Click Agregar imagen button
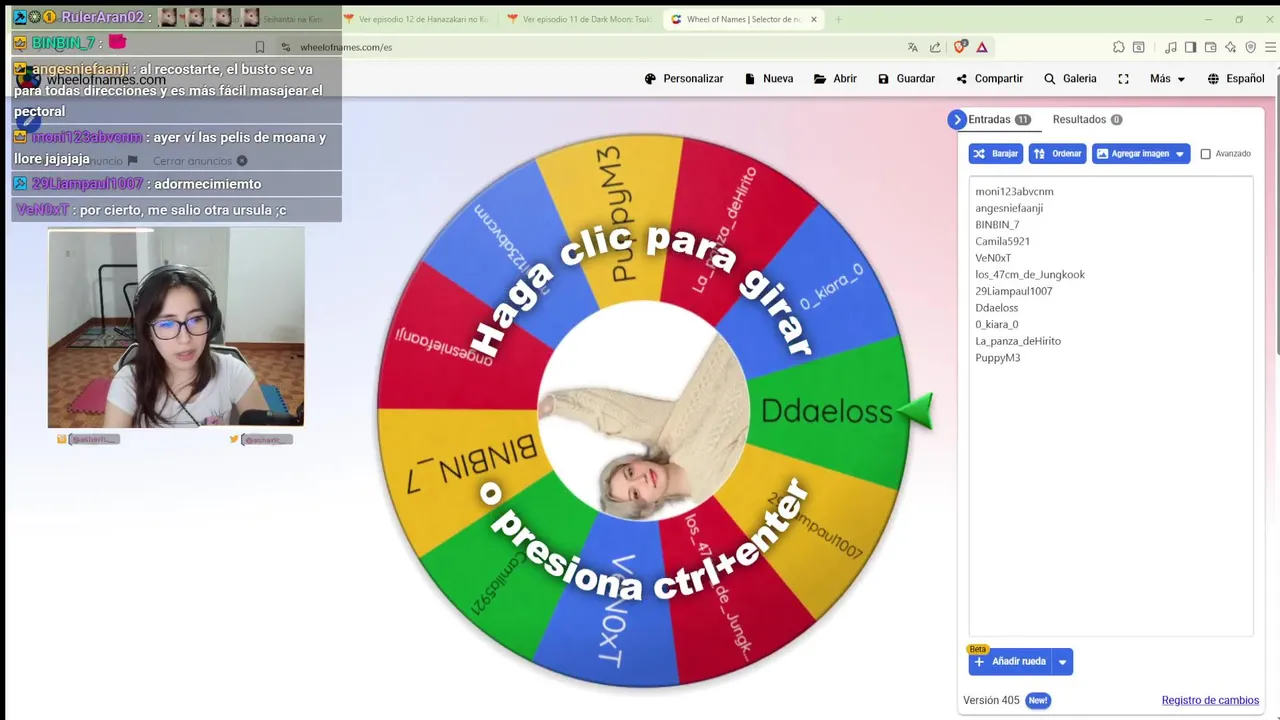Viewport: 1280px width, 720px height. coord(1132,154)
